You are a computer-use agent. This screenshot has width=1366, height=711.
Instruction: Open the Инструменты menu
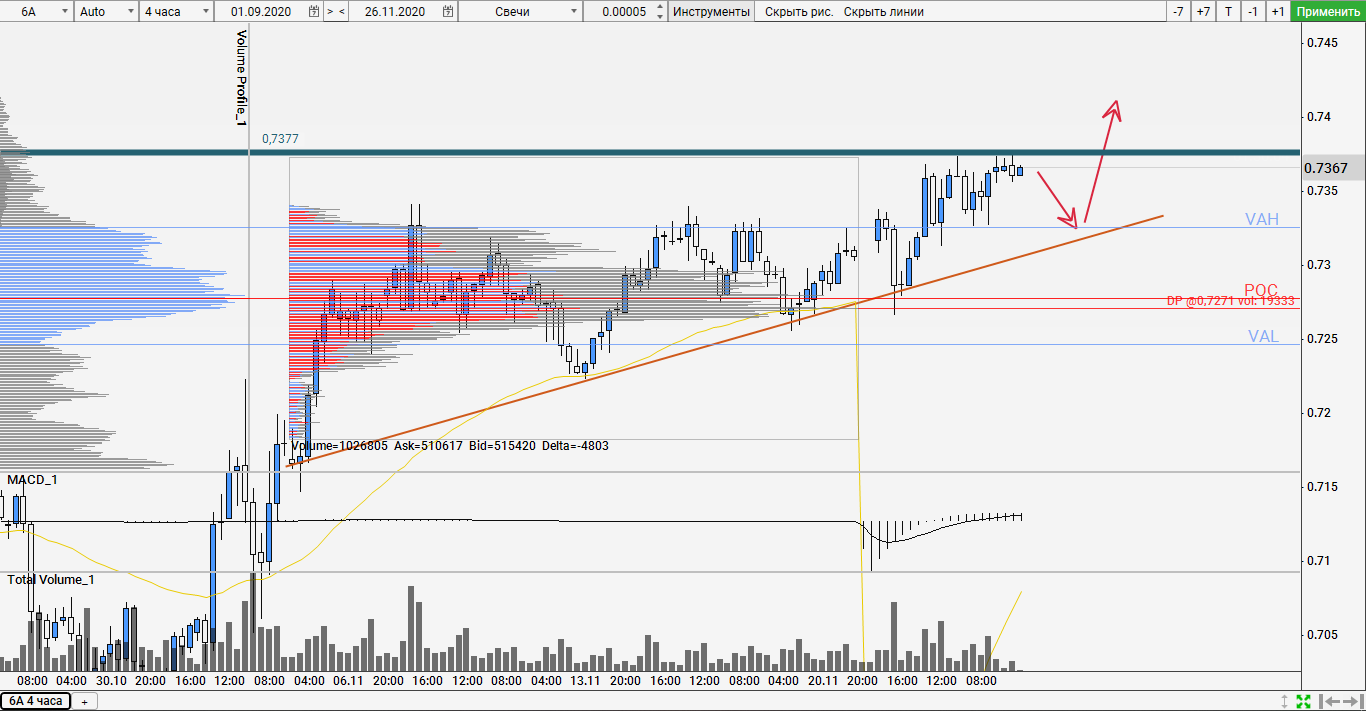tap(711, 12)
